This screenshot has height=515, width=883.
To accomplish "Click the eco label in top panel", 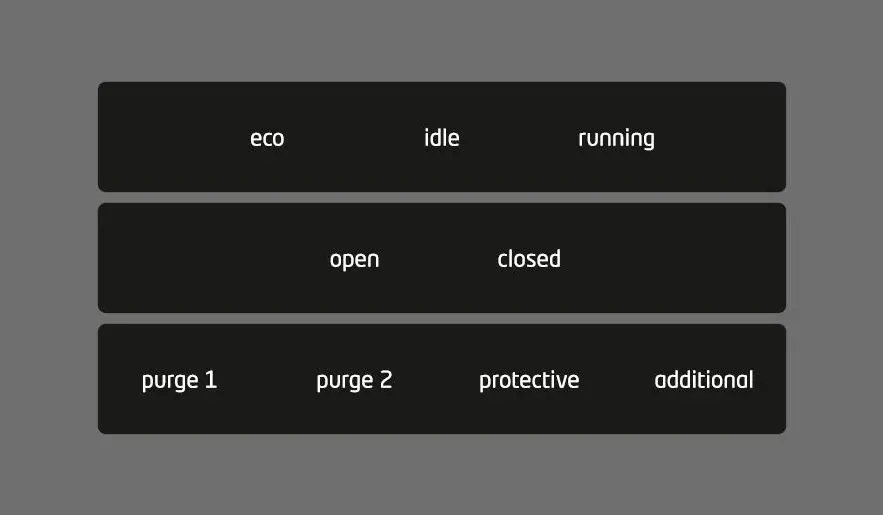I will tap(267, 138).
